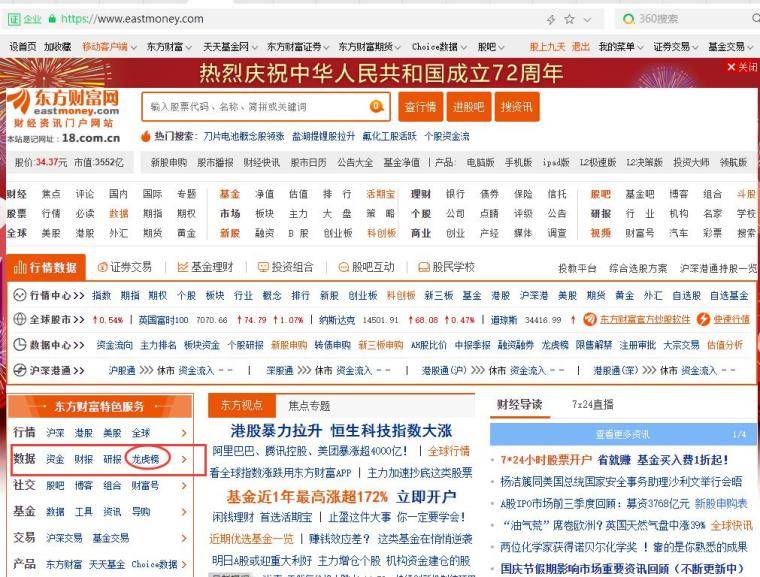The width and height of the screenshot is (760, 577).
Task: Click 新股申购 in quick links bar
Action: [168, 162]
